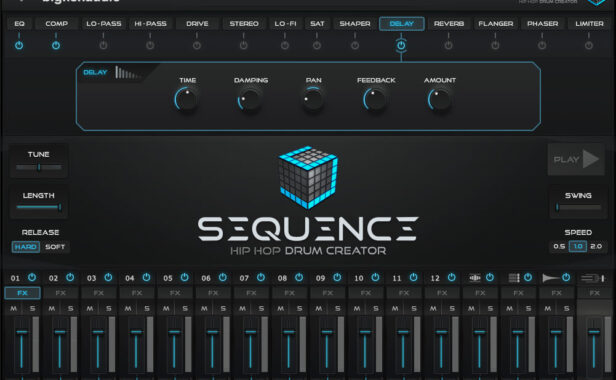Set speed to 2.0

pos(596,246)
